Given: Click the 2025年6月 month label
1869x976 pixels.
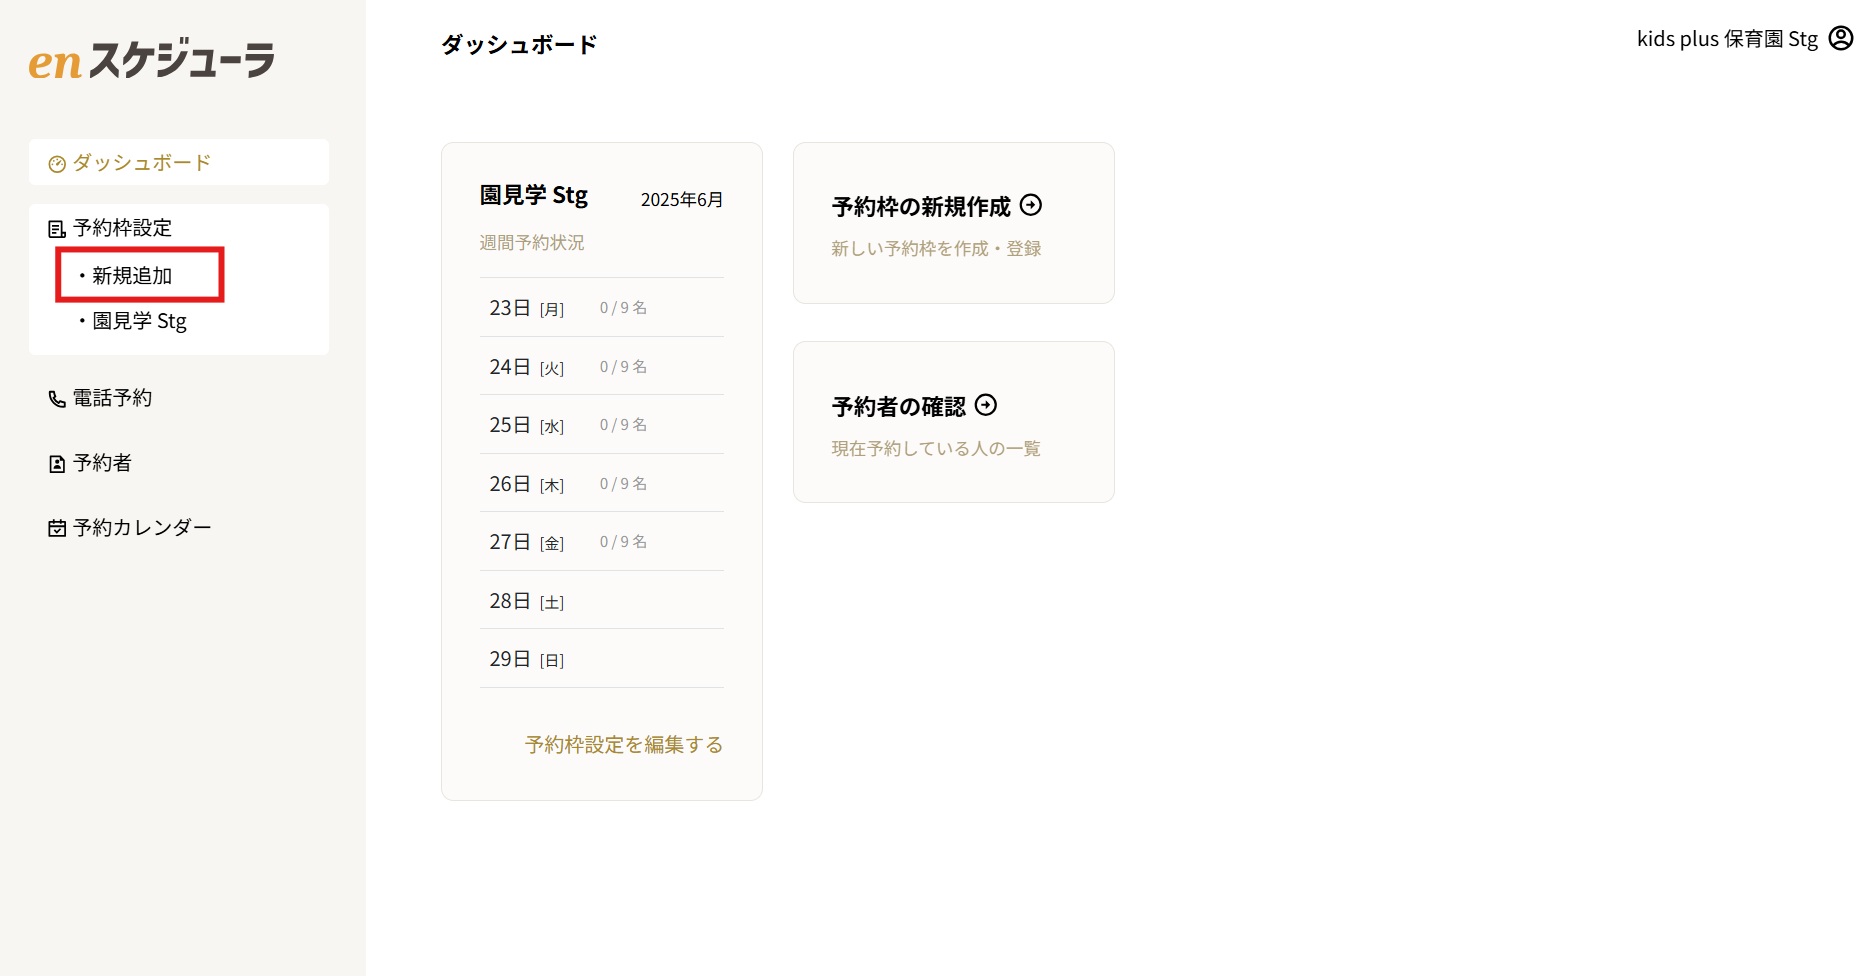Looking at the screenshot, I should [682, 198].
